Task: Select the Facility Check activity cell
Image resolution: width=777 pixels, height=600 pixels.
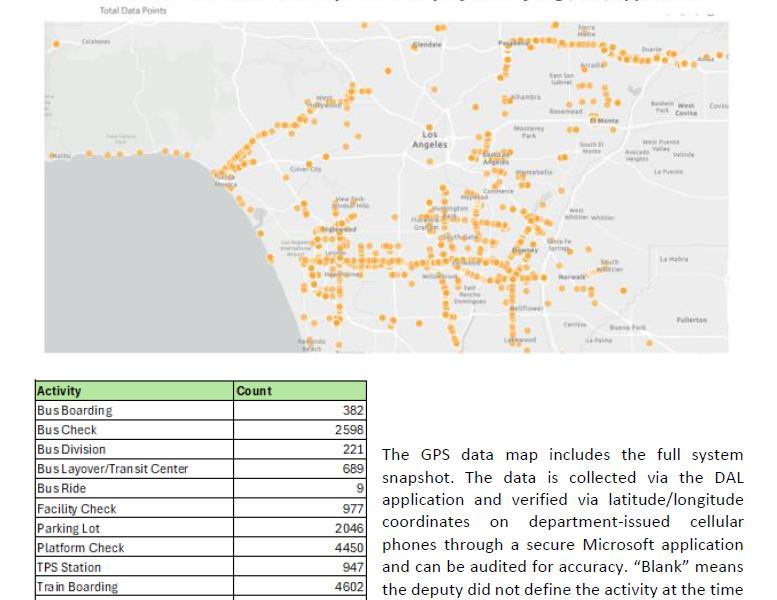Action: coord(76,509)
